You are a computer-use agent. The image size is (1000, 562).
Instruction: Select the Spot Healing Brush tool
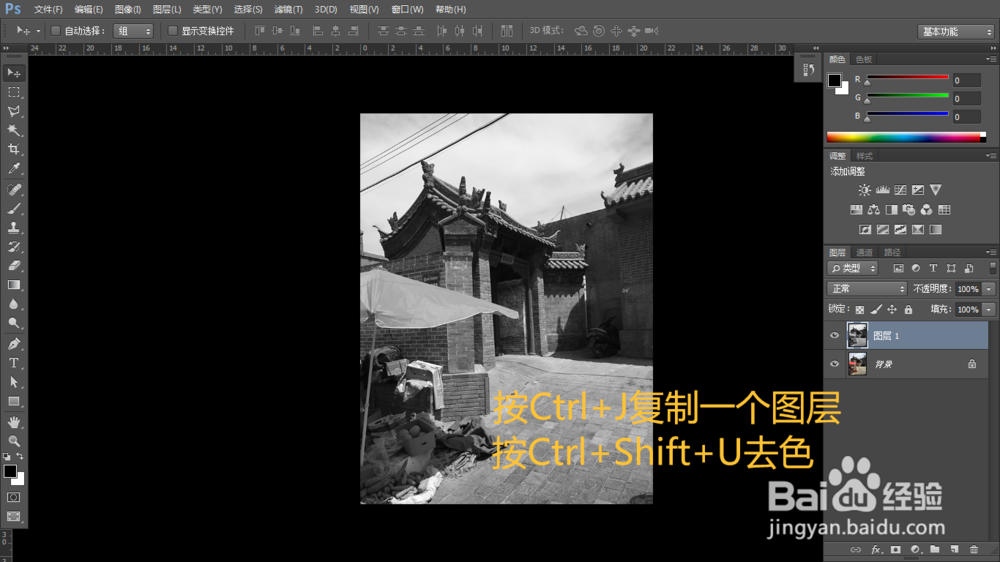[13, 189]
